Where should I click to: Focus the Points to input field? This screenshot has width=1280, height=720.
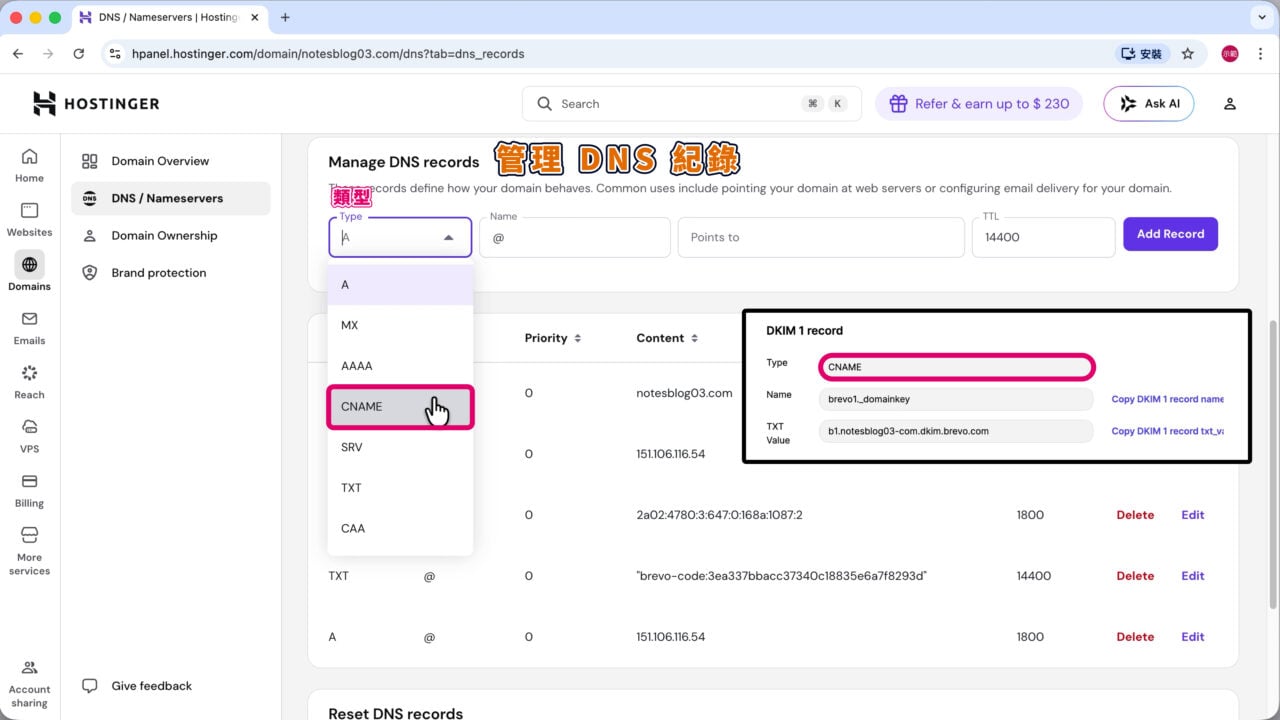click(x=821, y=237)
